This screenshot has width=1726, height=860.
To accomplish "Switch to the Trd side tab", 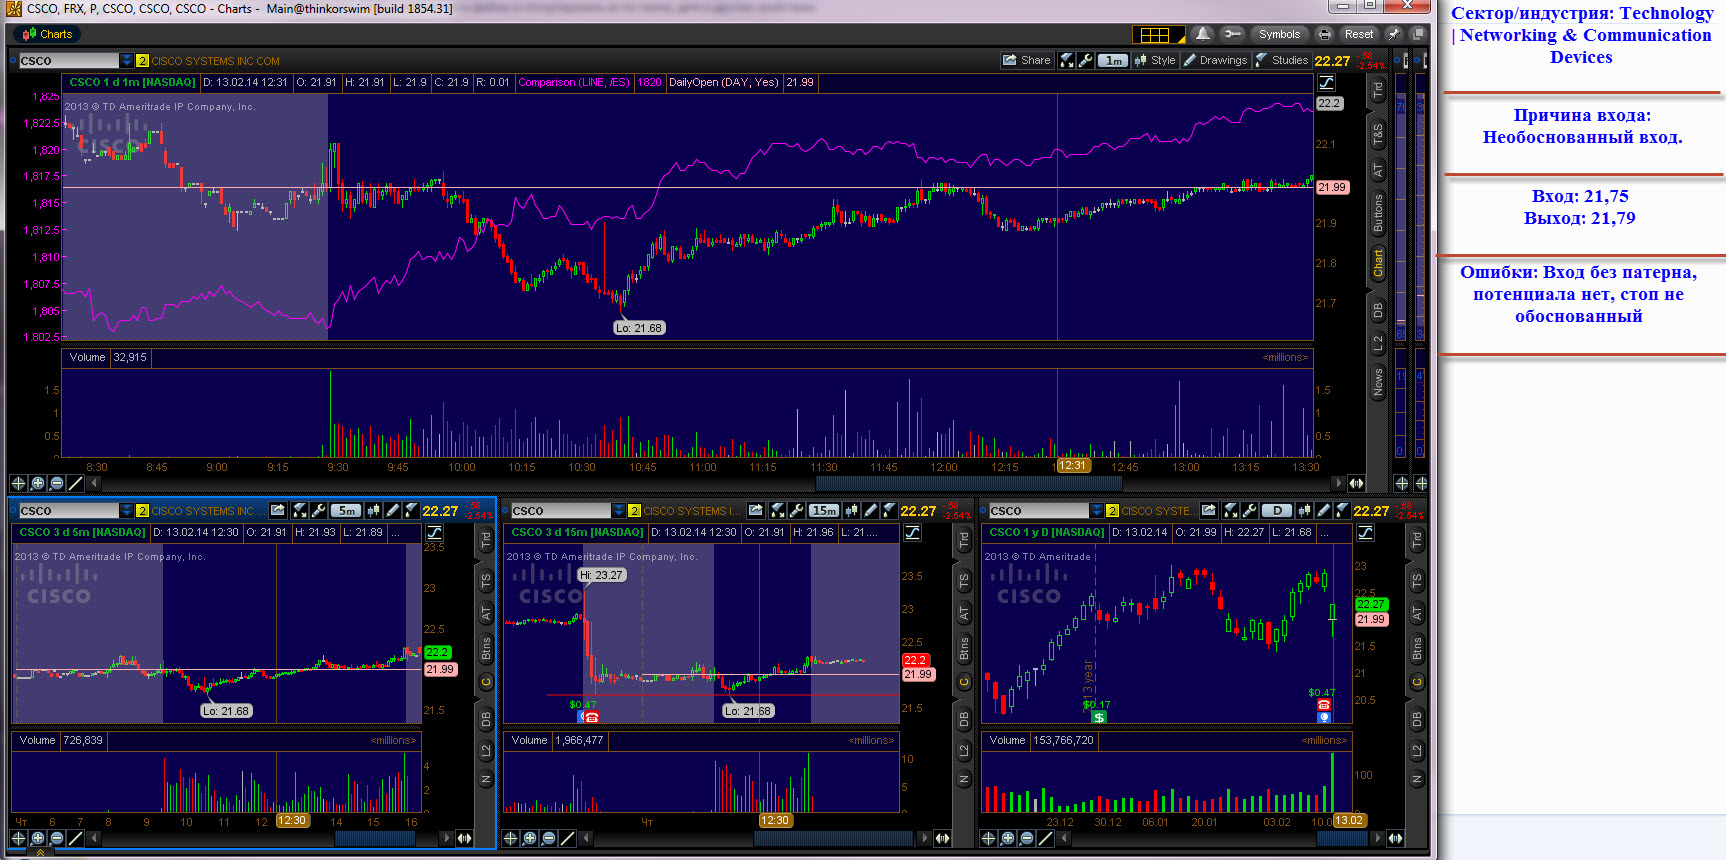I will pos(1378,89).
